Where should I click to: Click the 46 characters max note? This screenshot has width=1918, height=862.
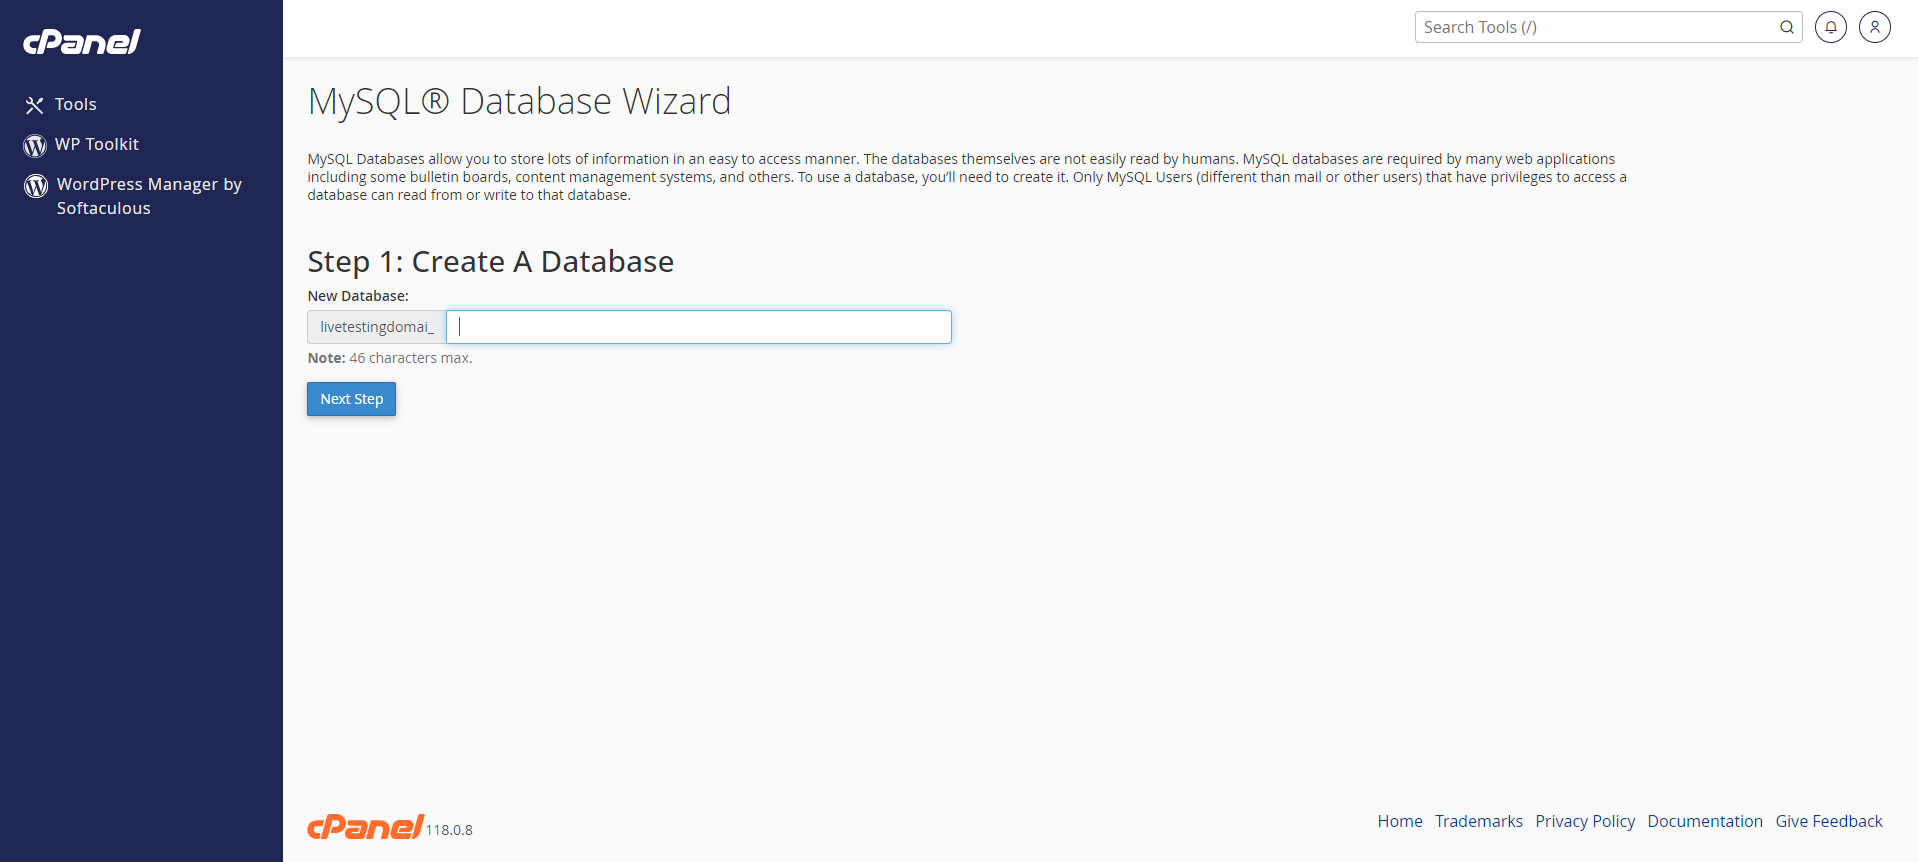point(390,358)
